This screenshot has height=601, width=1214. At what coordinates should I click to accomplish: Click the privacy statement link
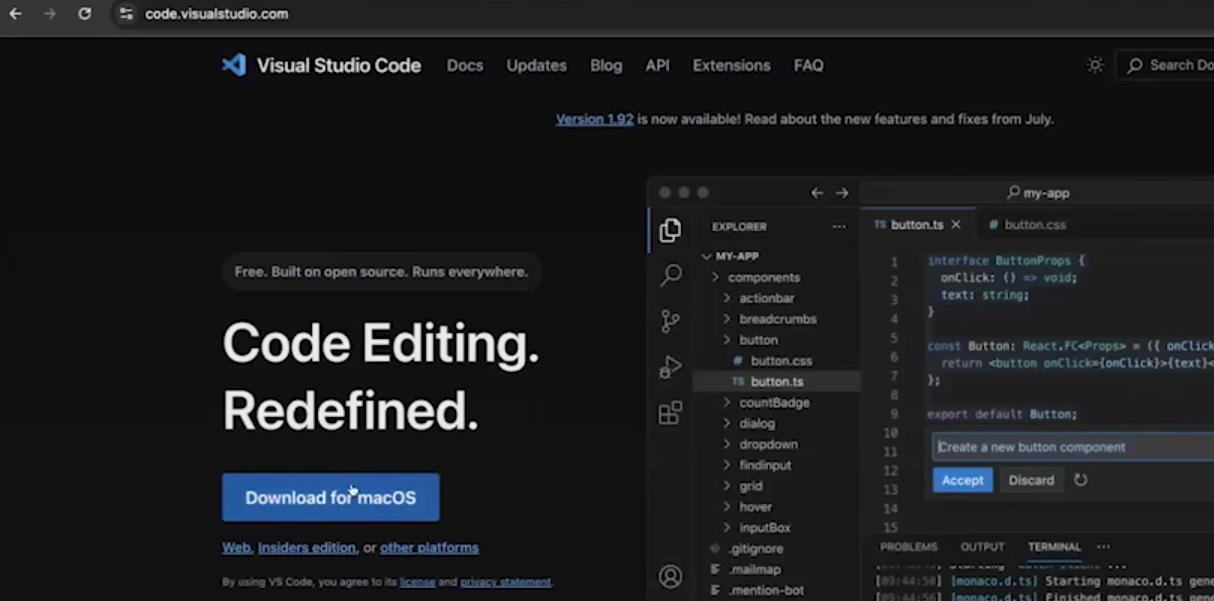505,582
